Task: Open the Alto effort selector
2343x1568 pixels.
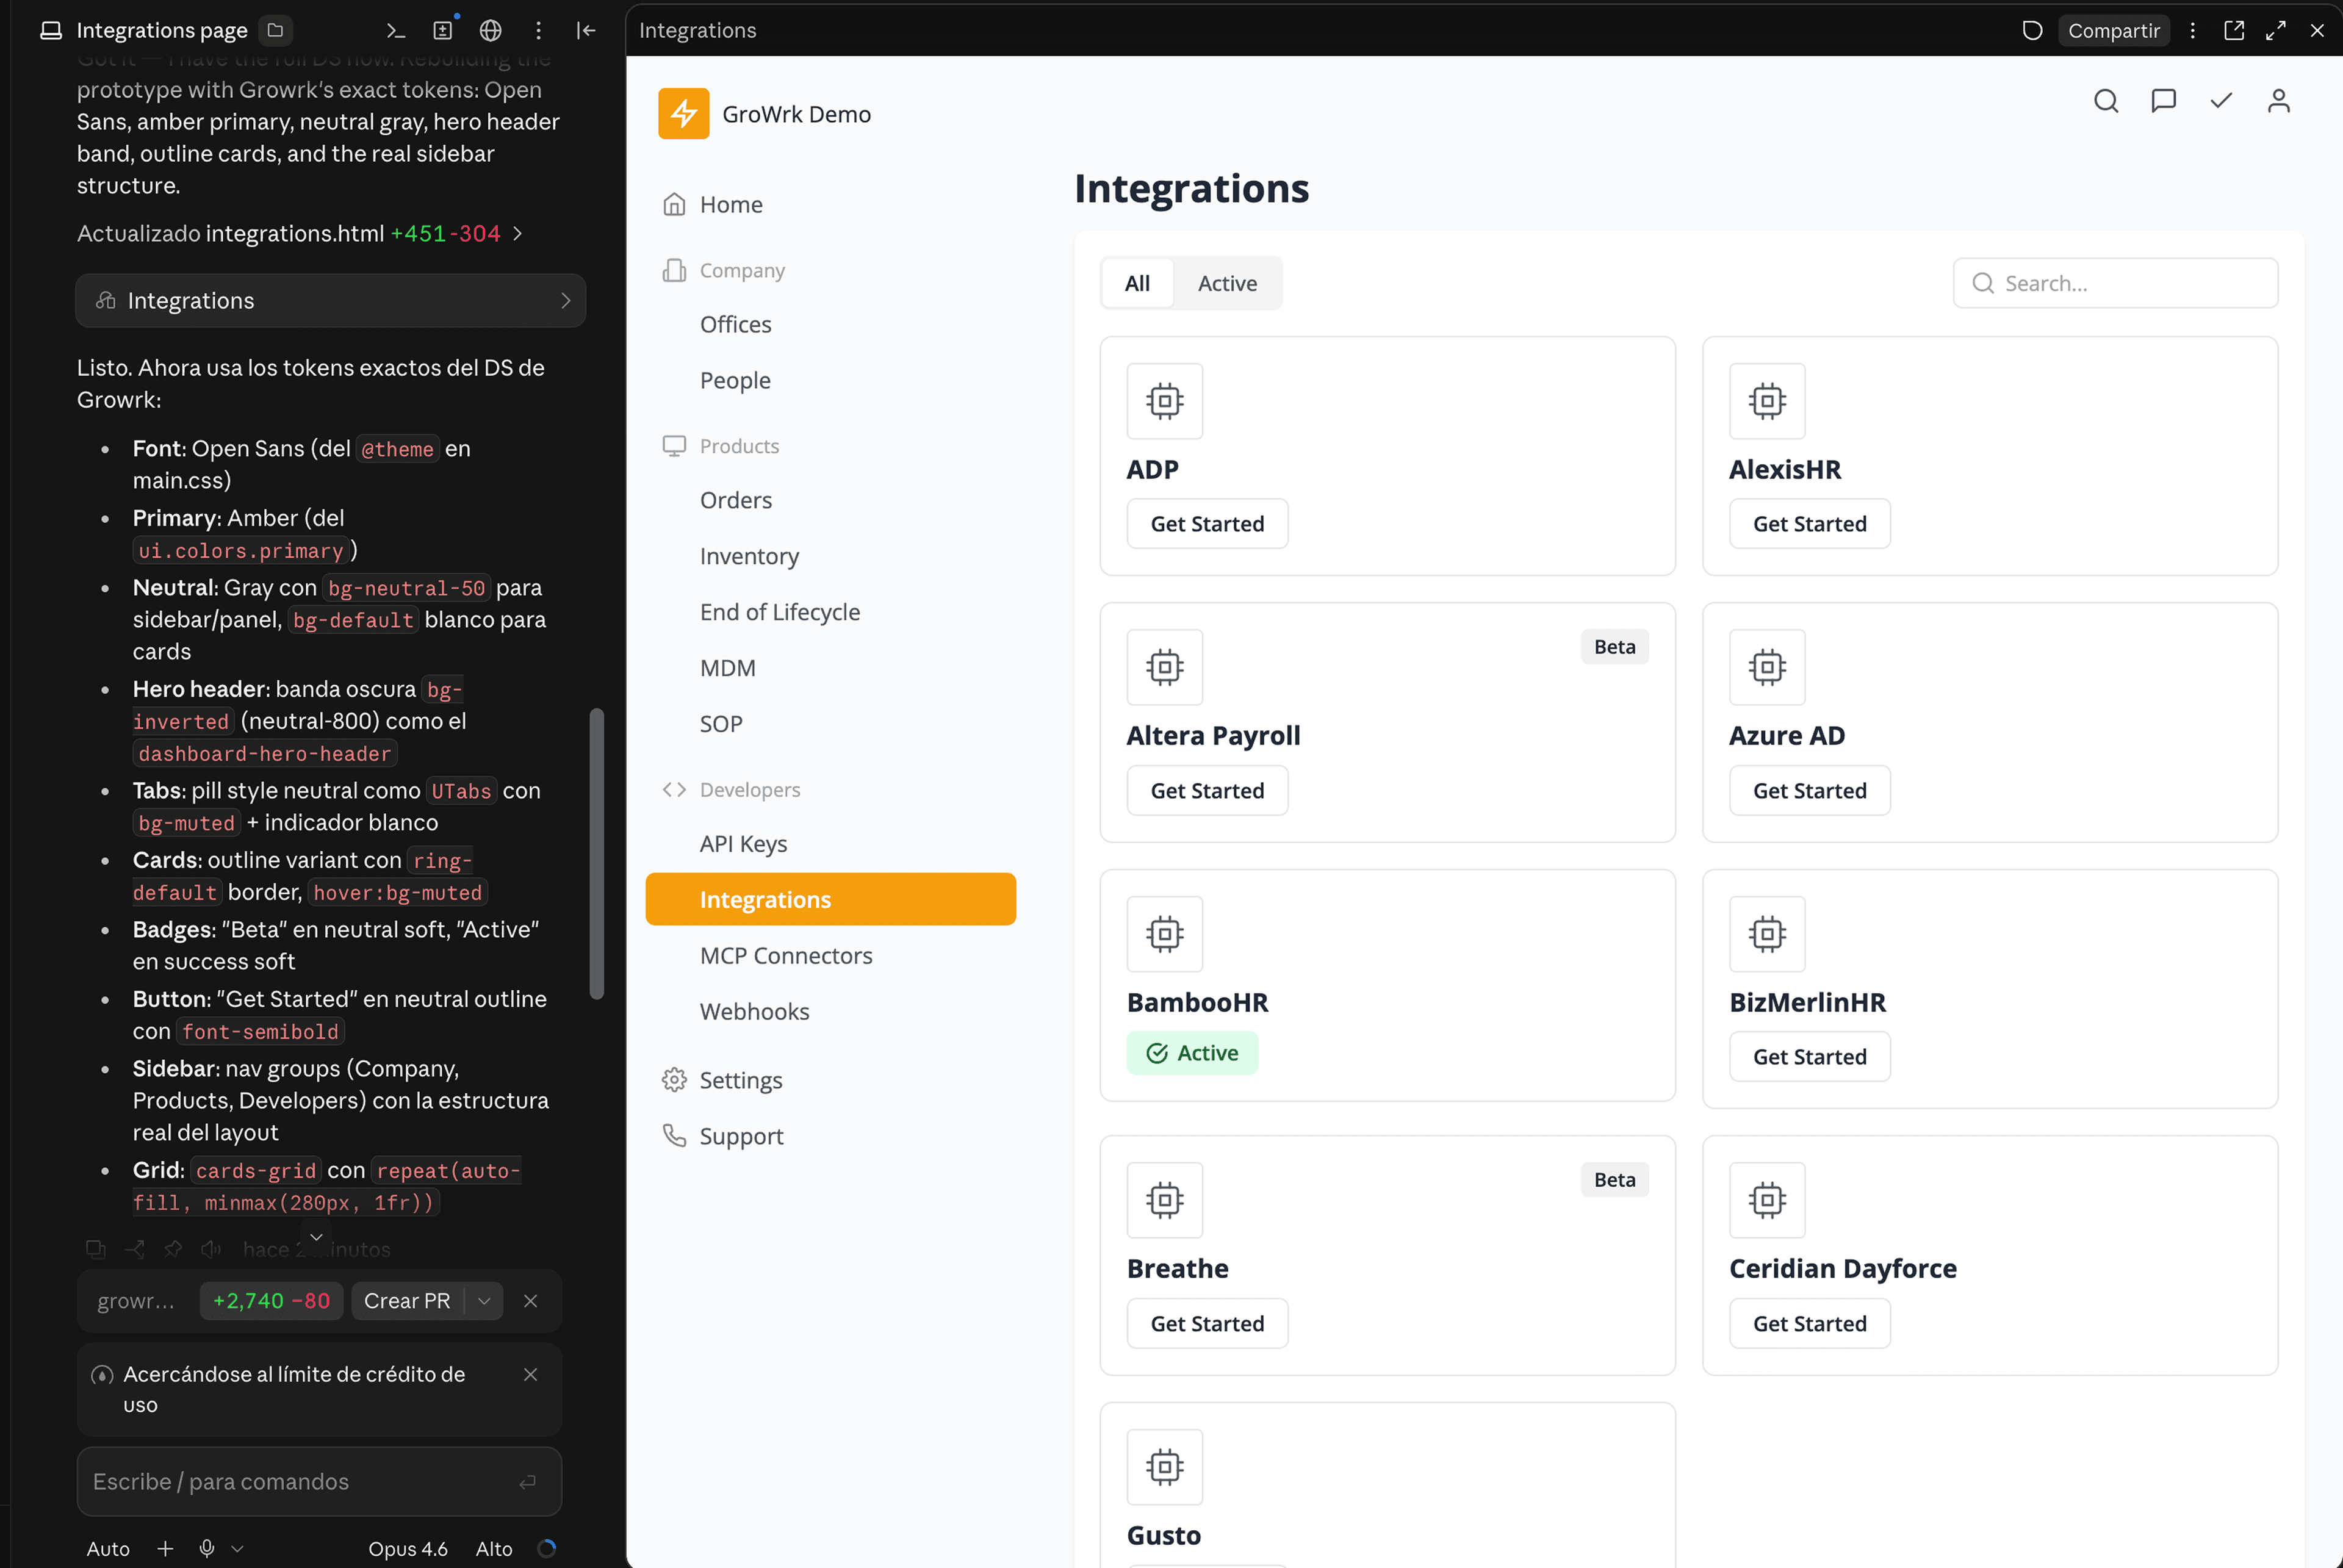Action: click(x=494, y=1548)
